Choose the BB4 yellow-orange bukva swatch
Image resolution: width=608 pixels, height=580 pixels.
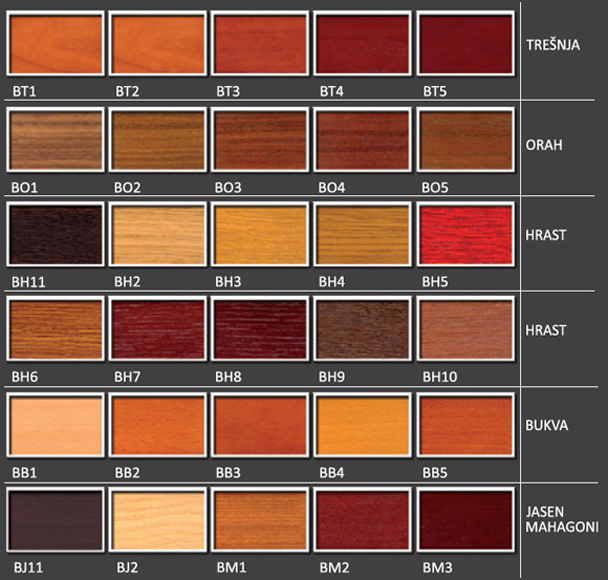(x=362, y=427)
